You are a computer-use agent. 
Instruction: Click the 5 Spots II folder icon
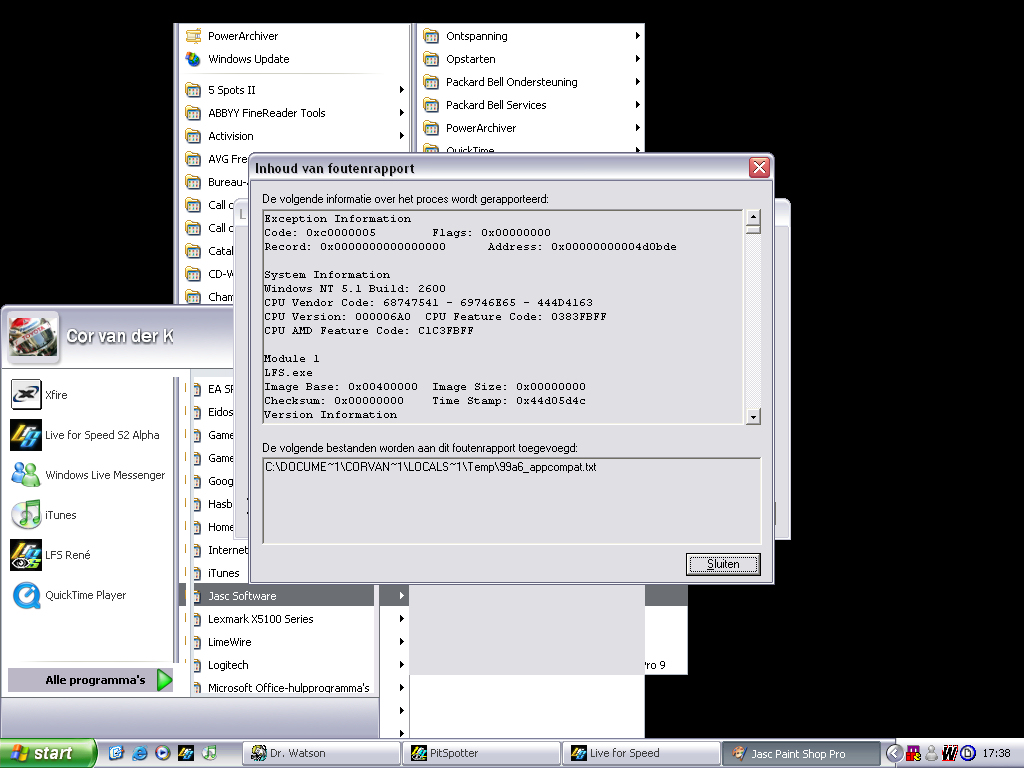[x=193, y=90]
